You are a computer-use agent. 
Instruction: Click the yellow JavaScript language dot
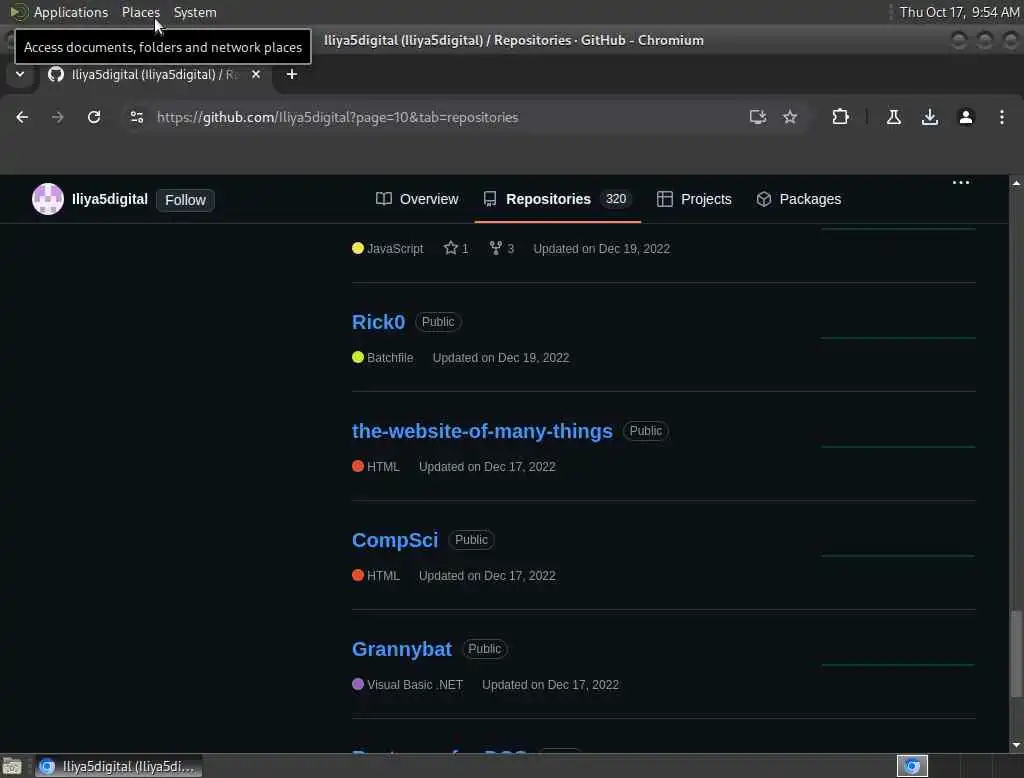[358, 248]
